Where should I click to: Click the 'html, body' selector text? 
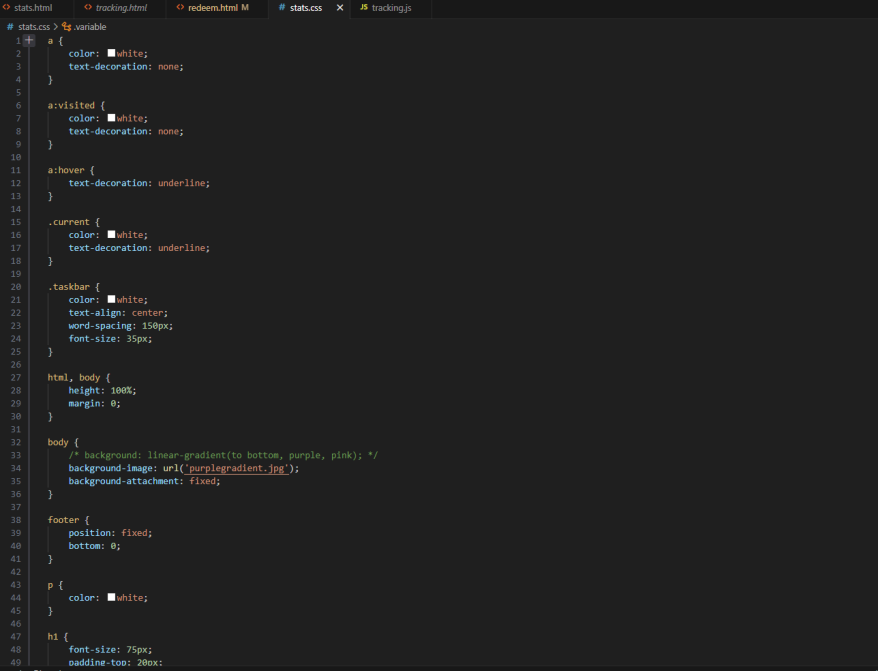(x=74, y=378)
